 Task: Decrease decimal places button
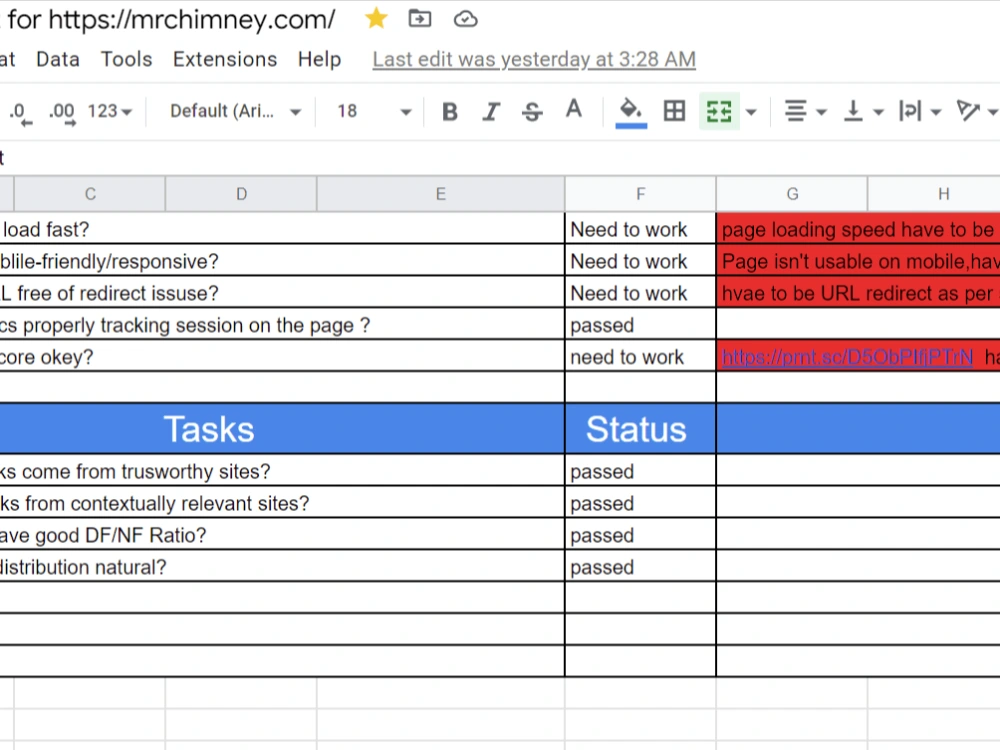(x=20, y=113)
